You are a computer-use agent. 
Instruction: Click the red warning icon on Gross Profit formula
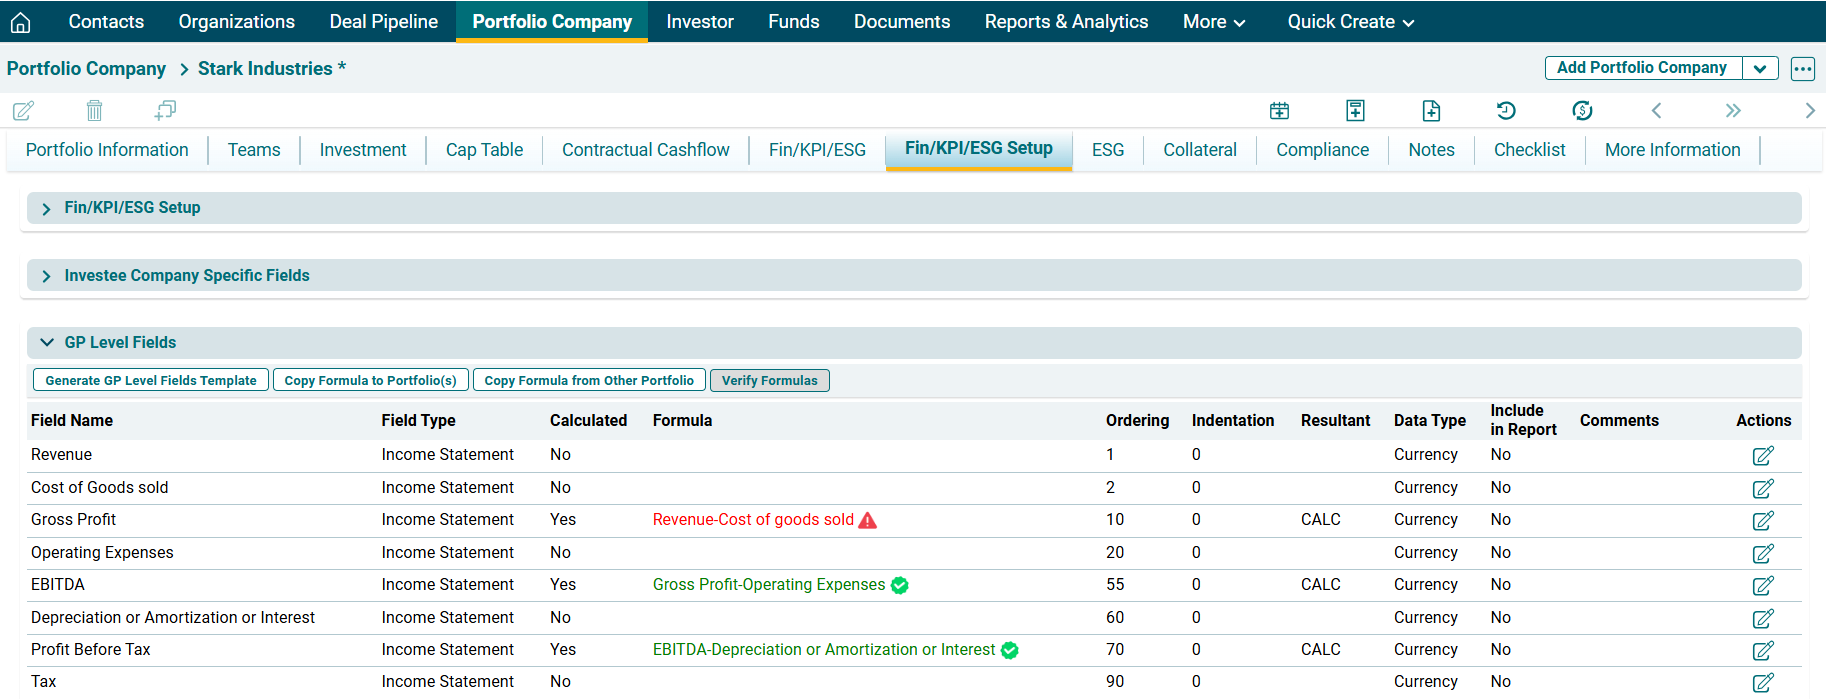(x=868, y=520)
